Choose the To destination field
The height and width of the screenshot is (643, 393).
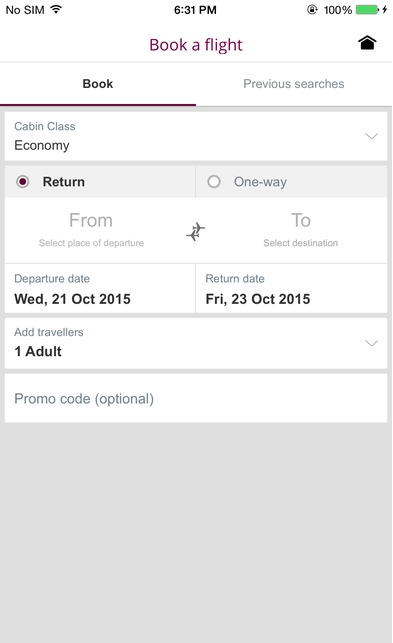point(300,230)
